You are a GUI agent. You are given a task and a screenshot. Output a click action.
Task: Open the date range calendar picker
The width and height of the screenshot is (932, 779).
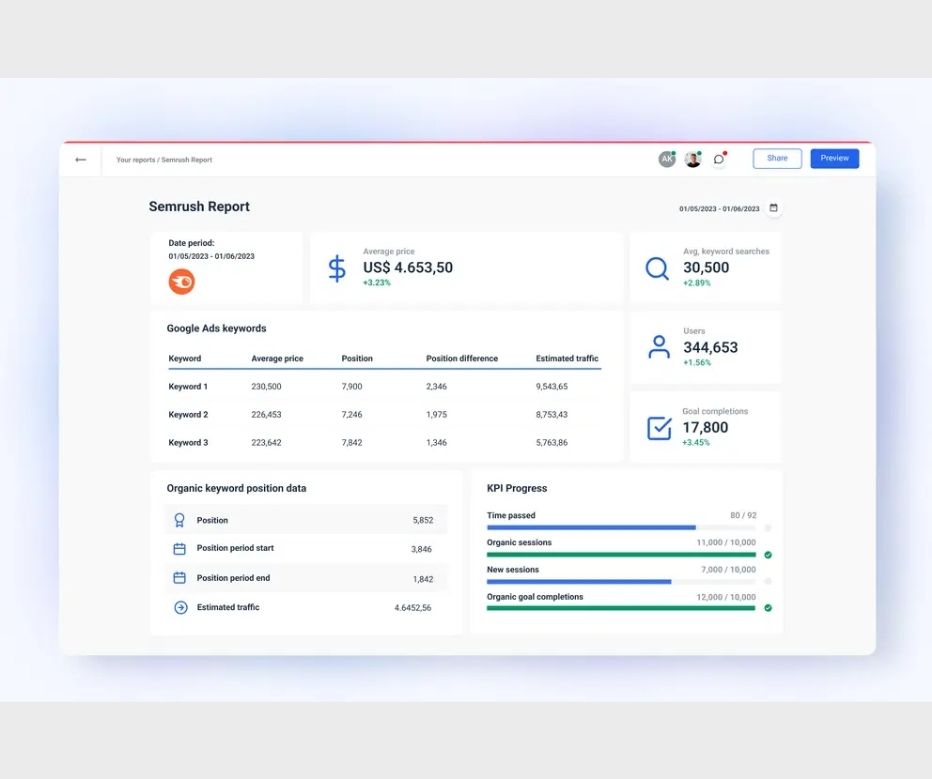[773, 208]
